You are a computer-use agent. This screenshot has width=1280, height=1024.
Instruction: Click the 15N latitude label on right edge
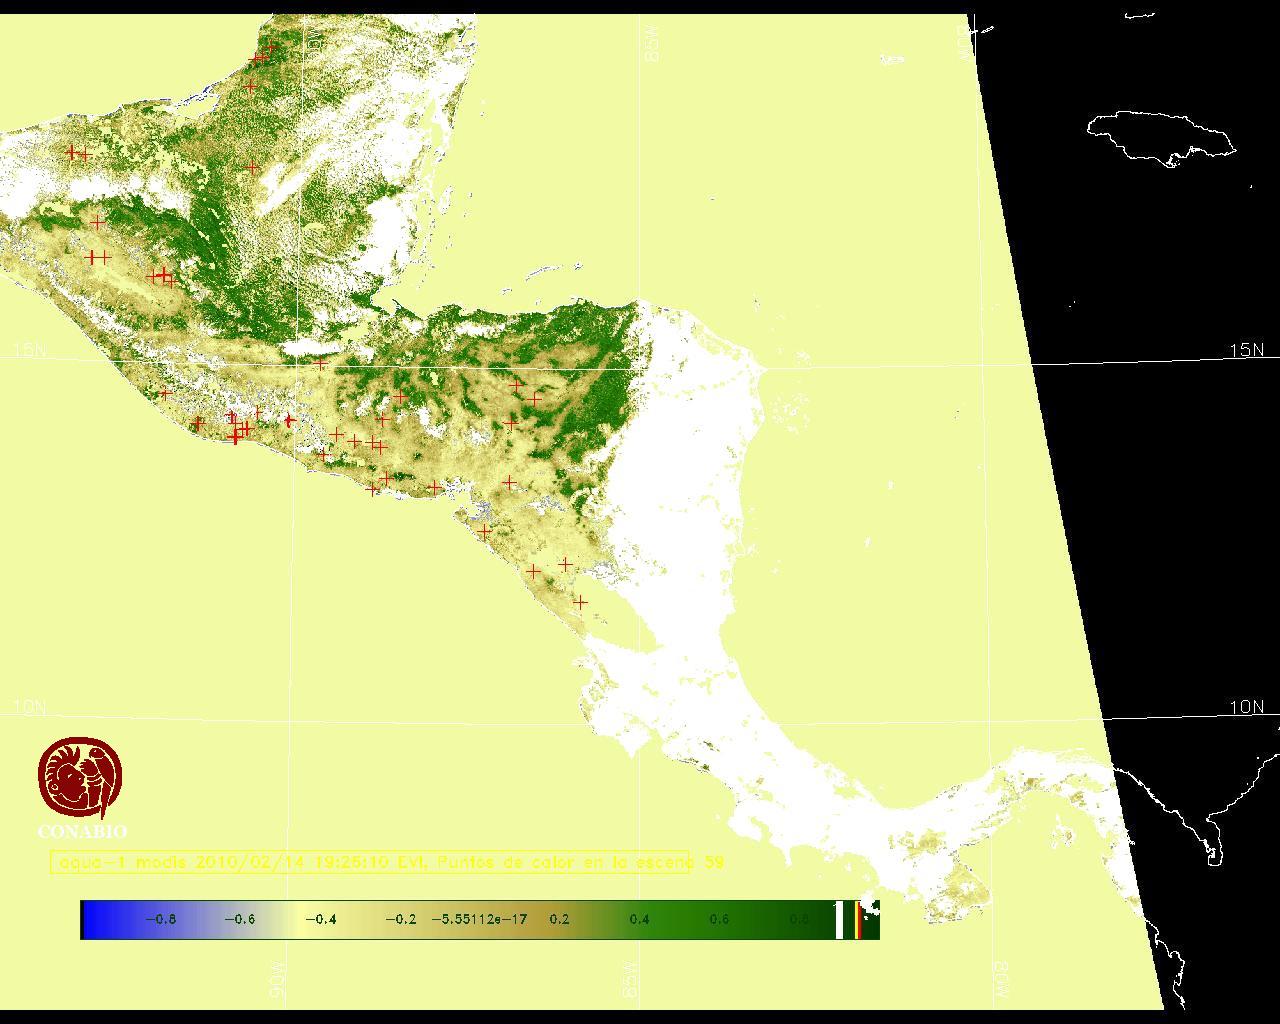click(x=1246, y=350)
